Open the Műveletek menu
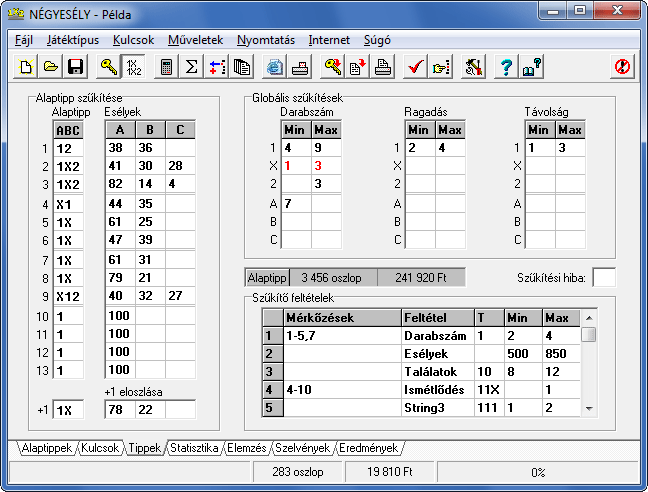 pos(195,40)
